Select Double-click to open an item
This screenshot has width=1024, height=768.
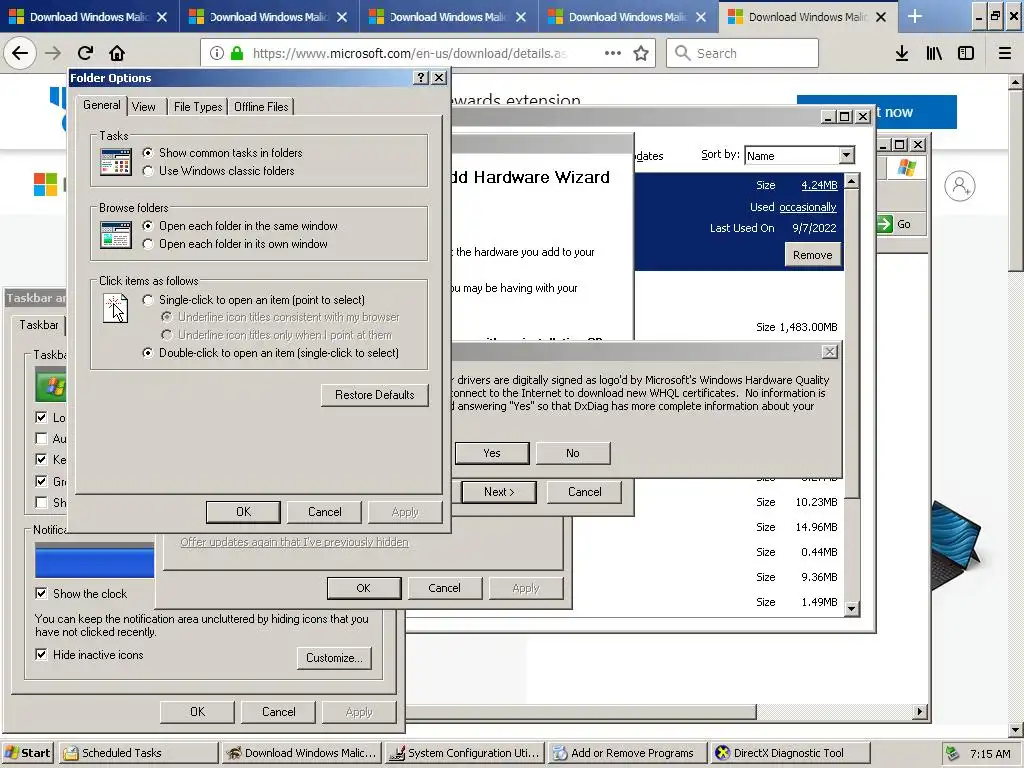(148, 353)
